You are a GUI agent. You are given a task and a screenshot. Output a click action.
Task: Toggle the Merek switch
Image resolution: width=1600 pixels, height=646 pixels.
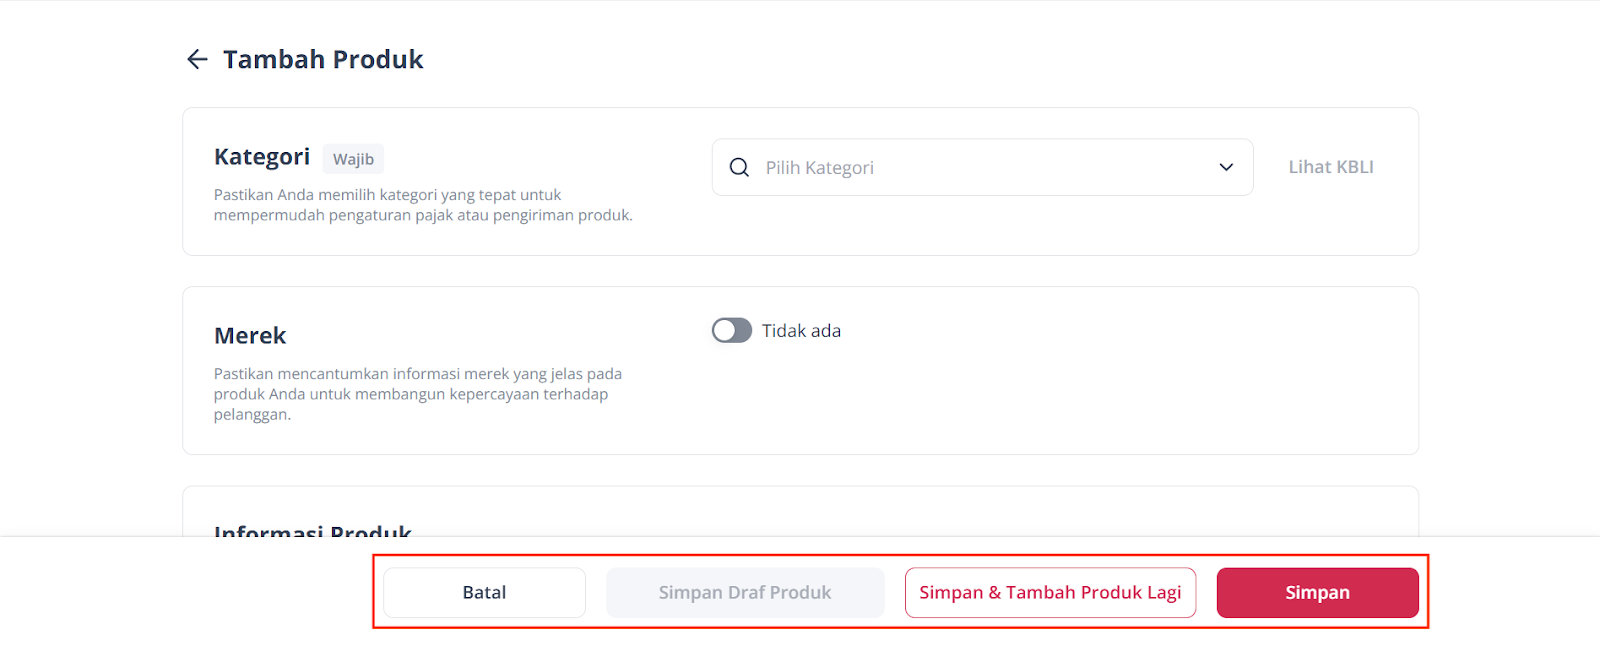(x=732, y=331)
